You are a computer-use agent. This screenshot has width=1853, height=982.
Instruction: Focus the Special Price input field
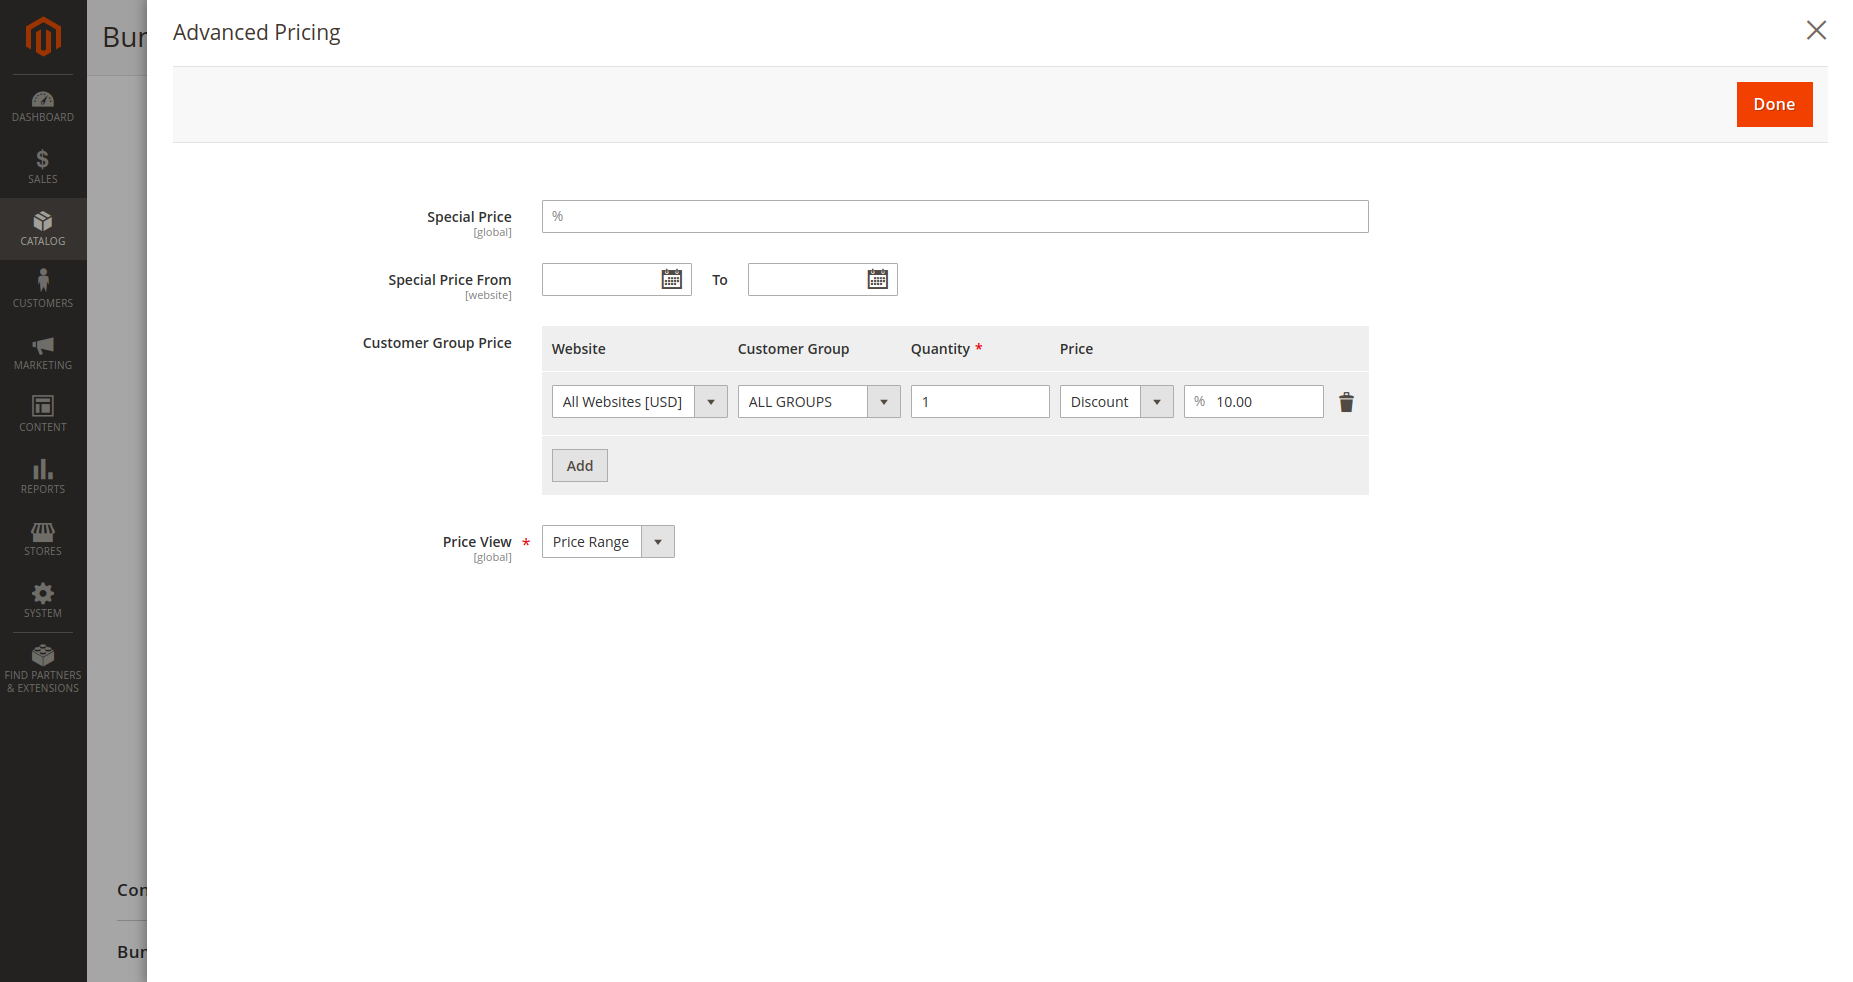(955, 217)
